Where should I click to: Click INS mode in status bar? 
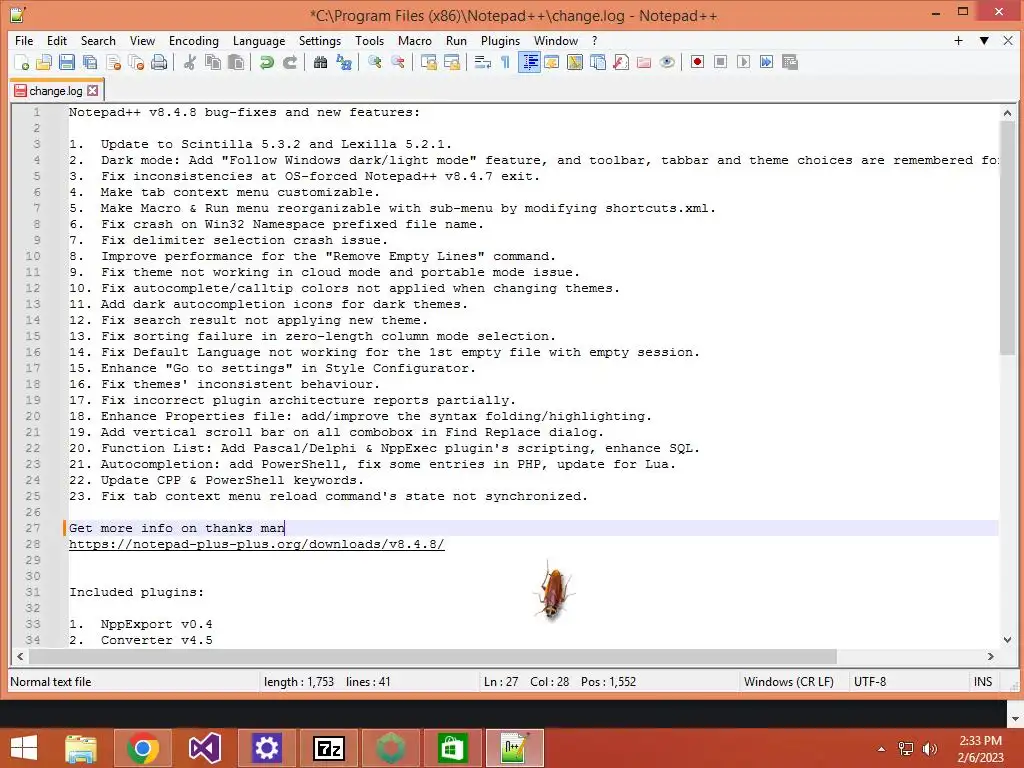tap(983, 682)
